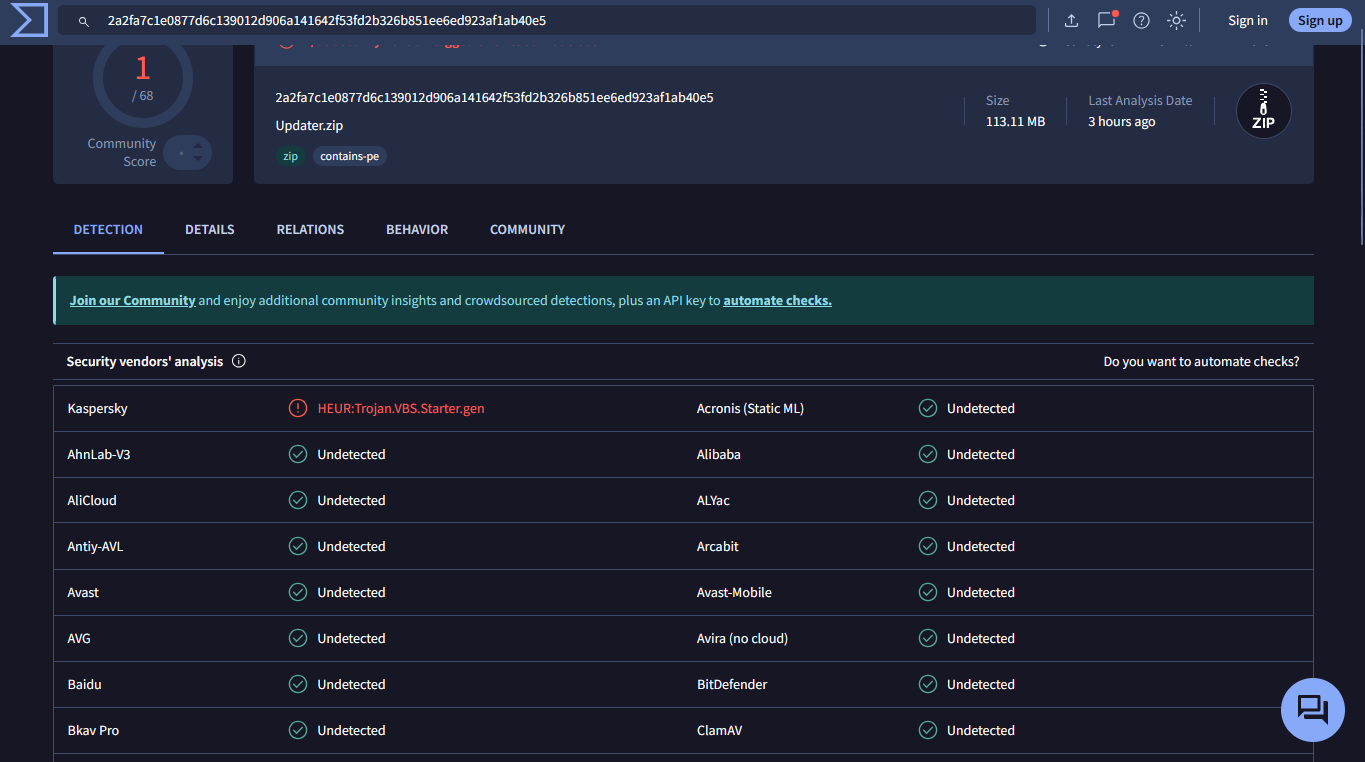Click the Avast-Mobile vendor name
This screenshot has height=762, width=1365.
click(734, 592)
